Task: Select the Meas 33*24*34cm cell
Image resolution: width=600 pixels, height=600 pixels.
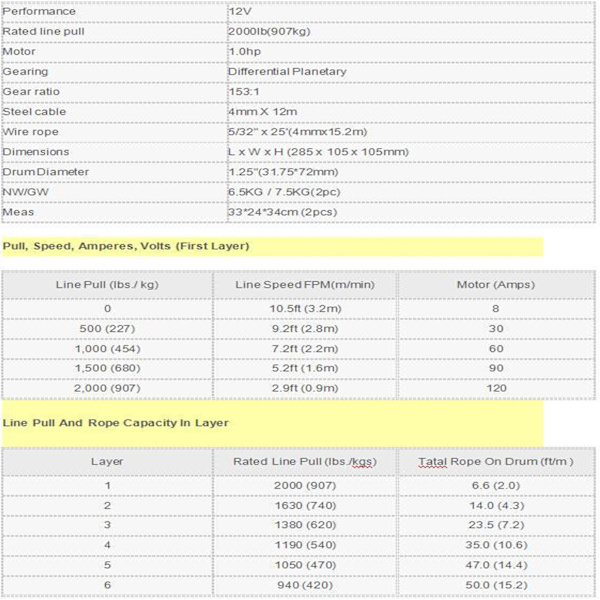Action: coord(411,212)
